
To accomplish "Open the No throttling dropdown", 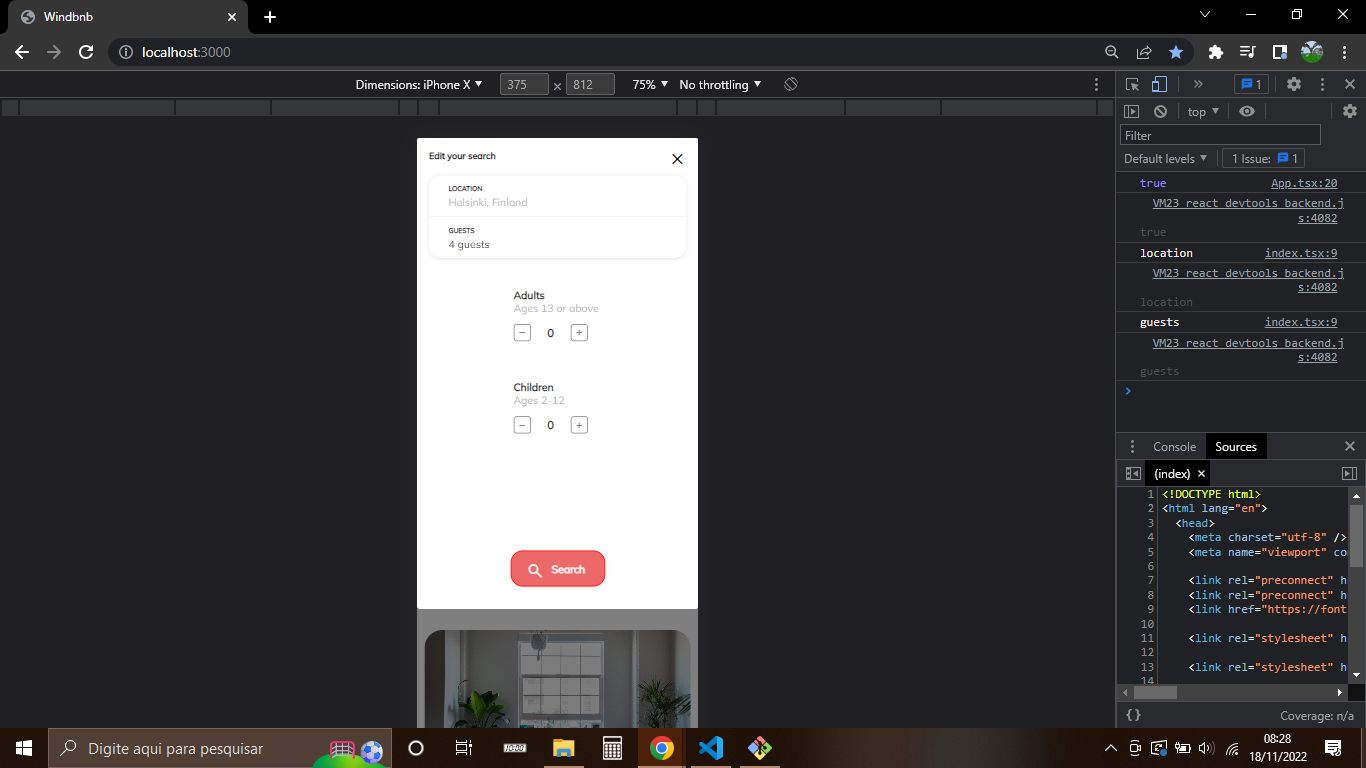I will pyautogui.click(x=719, y=85).
